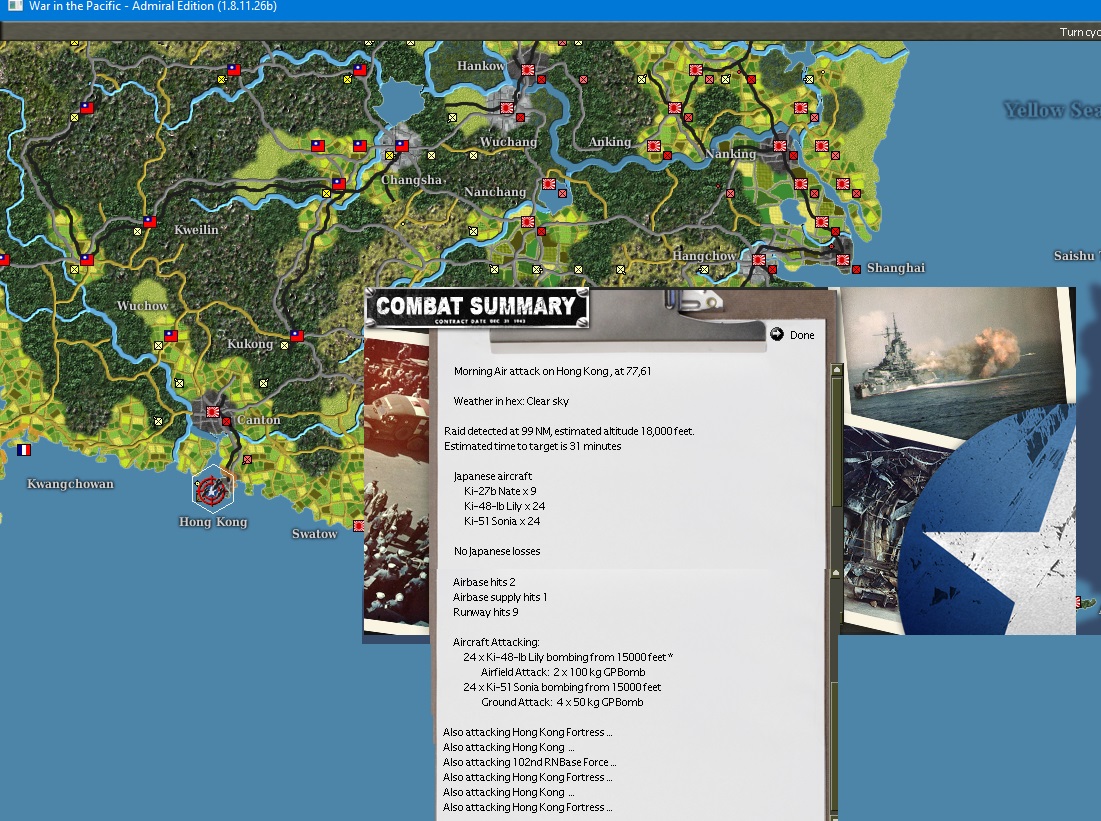Click 'Airfield Attack: 2 x 100 kg GP Bomb'
The height and width of the screenshot is (821, 1101).
pyautogui.click(x=563, y=672)
